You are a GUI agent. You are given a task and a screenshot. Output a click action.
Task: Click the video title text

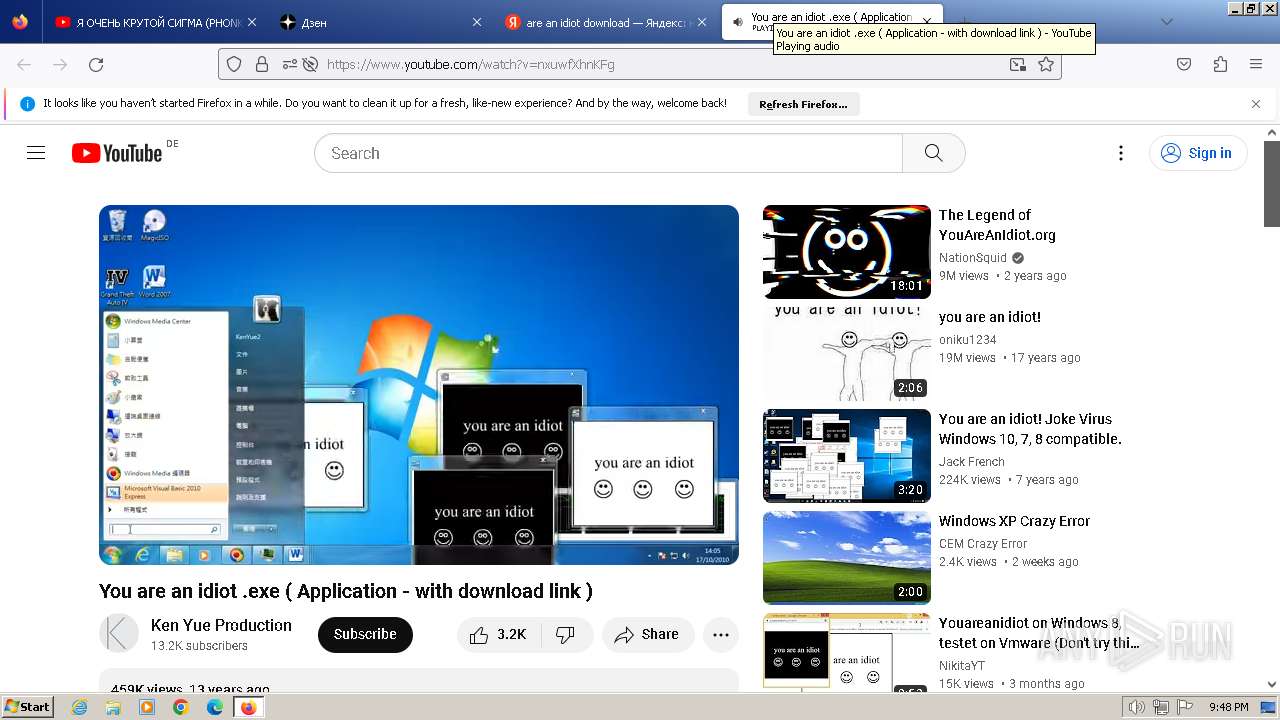(346, 591)
